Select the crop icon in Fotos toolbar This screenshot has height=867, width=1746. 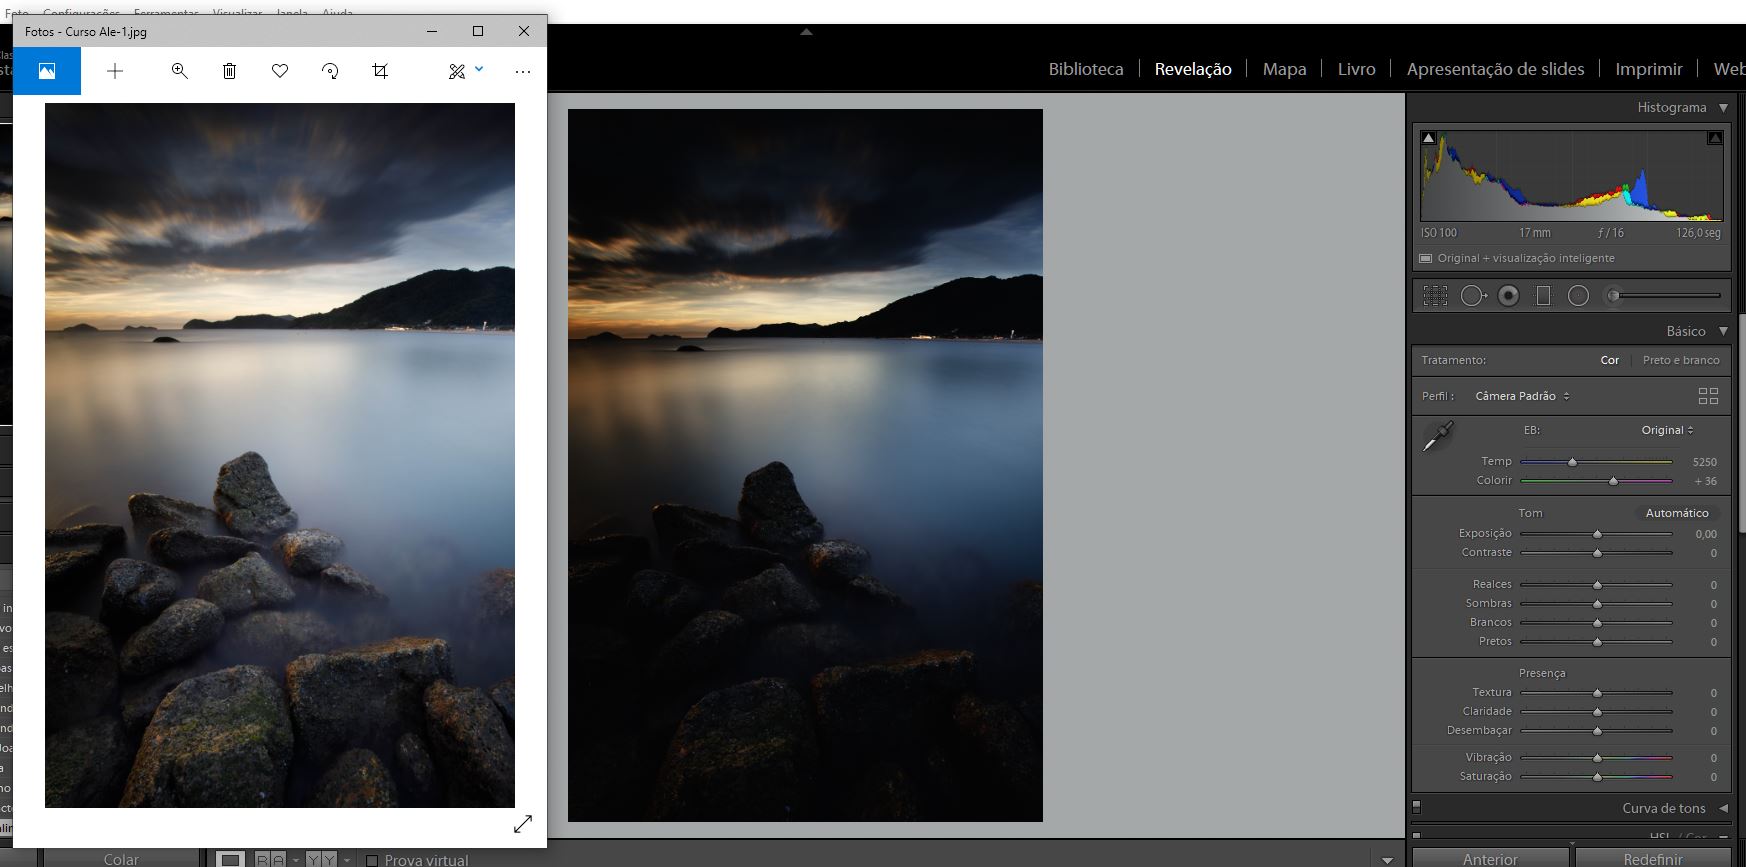coord(380,71)
